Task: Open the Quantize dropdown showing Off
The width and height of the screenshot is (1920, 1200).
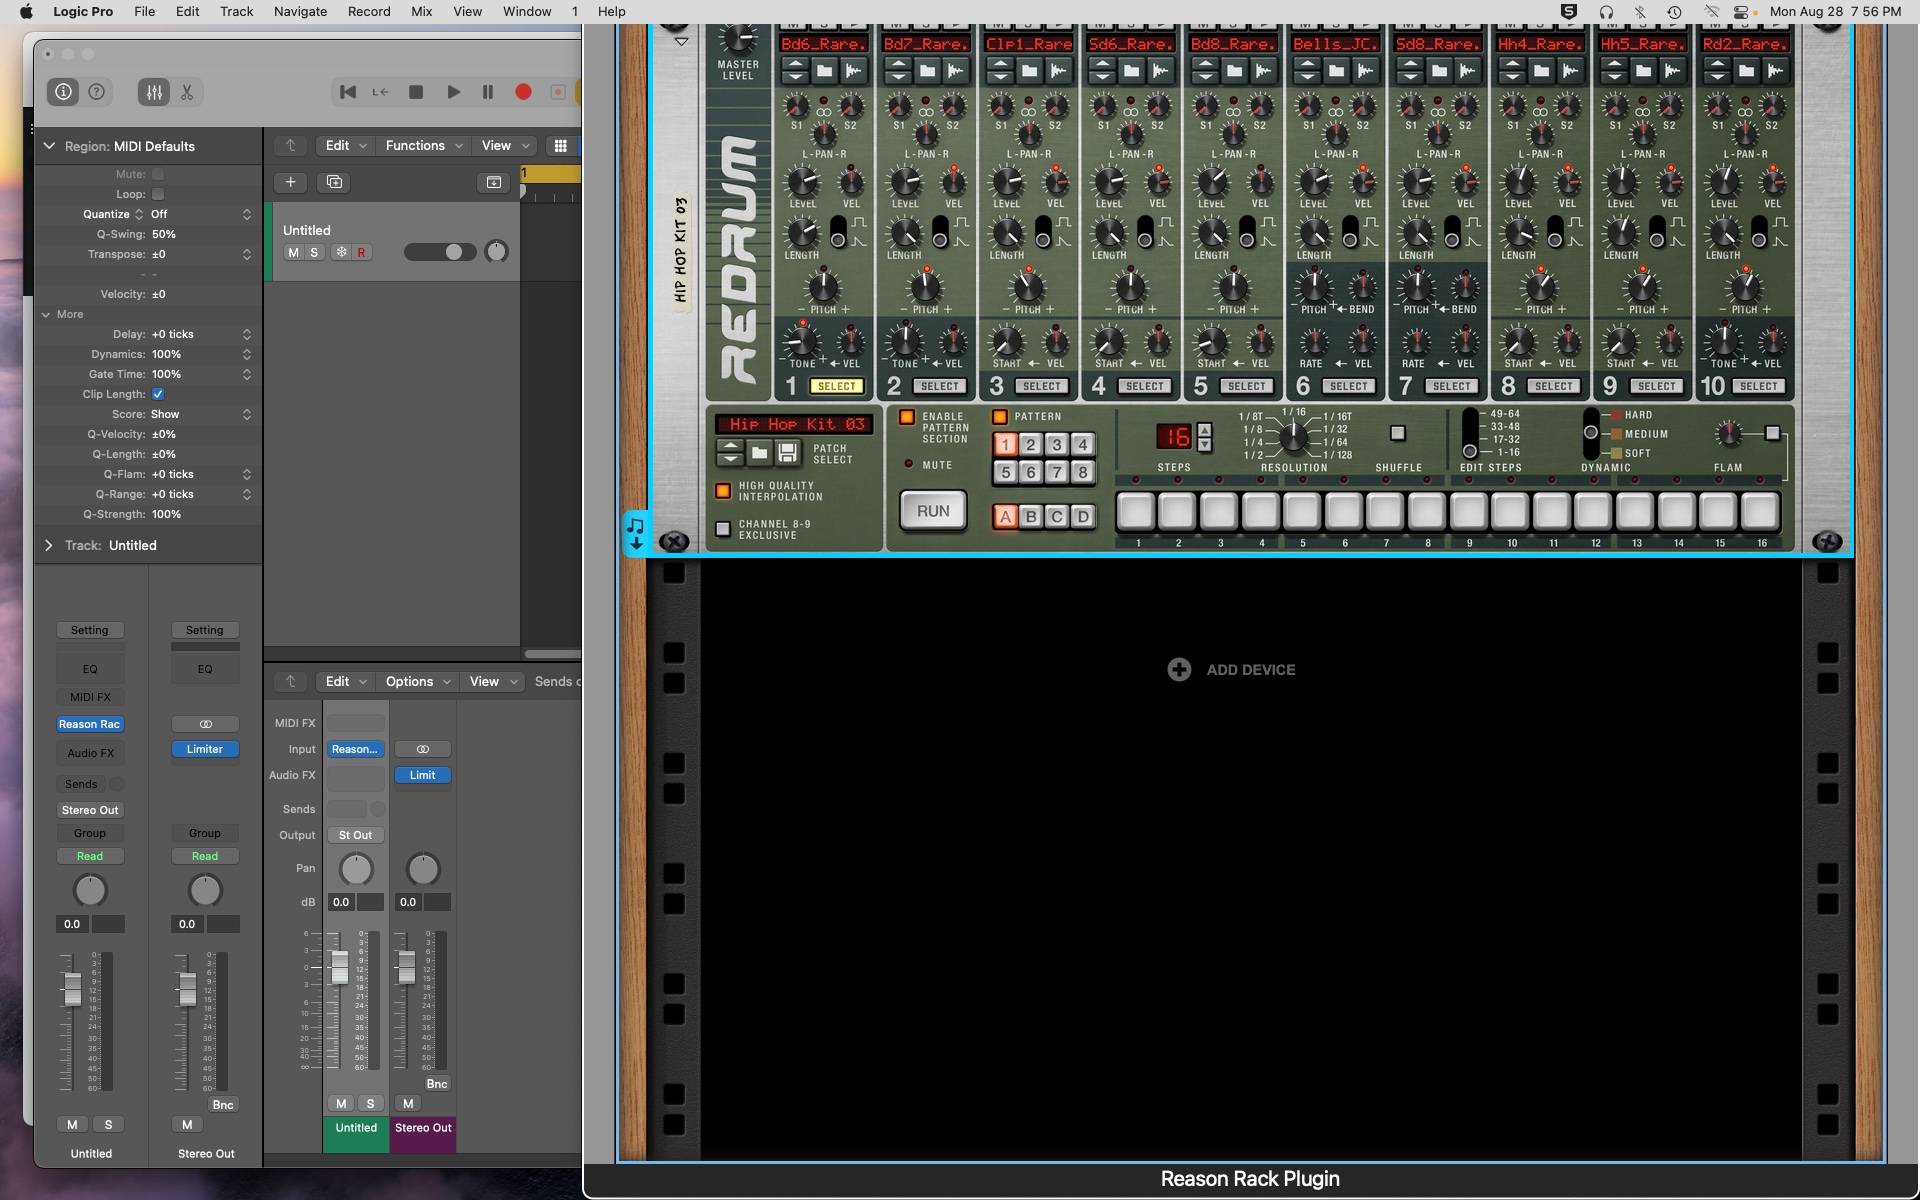Action: 201,214
